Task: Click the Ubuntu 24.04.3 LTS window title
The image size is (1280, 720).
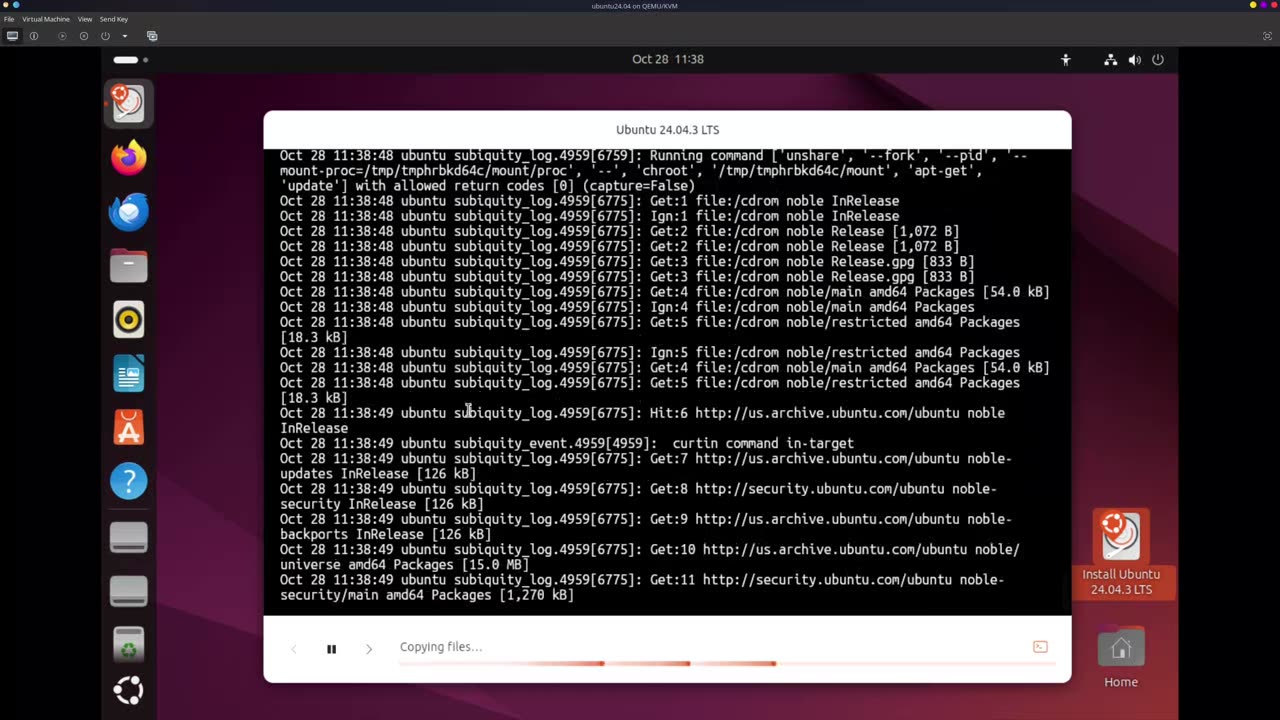Action: [667, 130]
